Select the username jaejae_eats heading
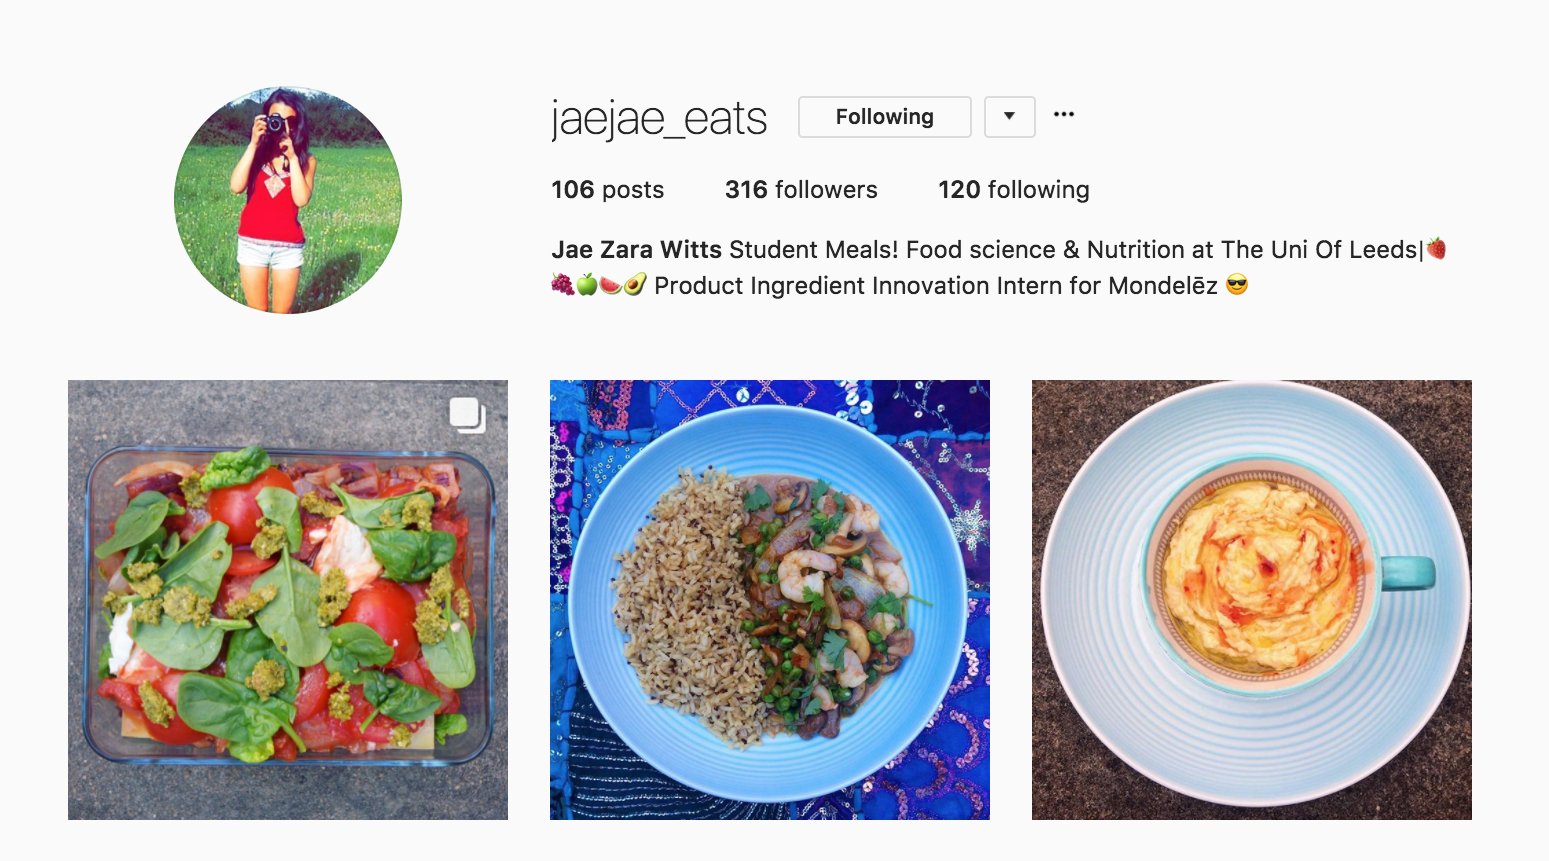 point(658,117)
